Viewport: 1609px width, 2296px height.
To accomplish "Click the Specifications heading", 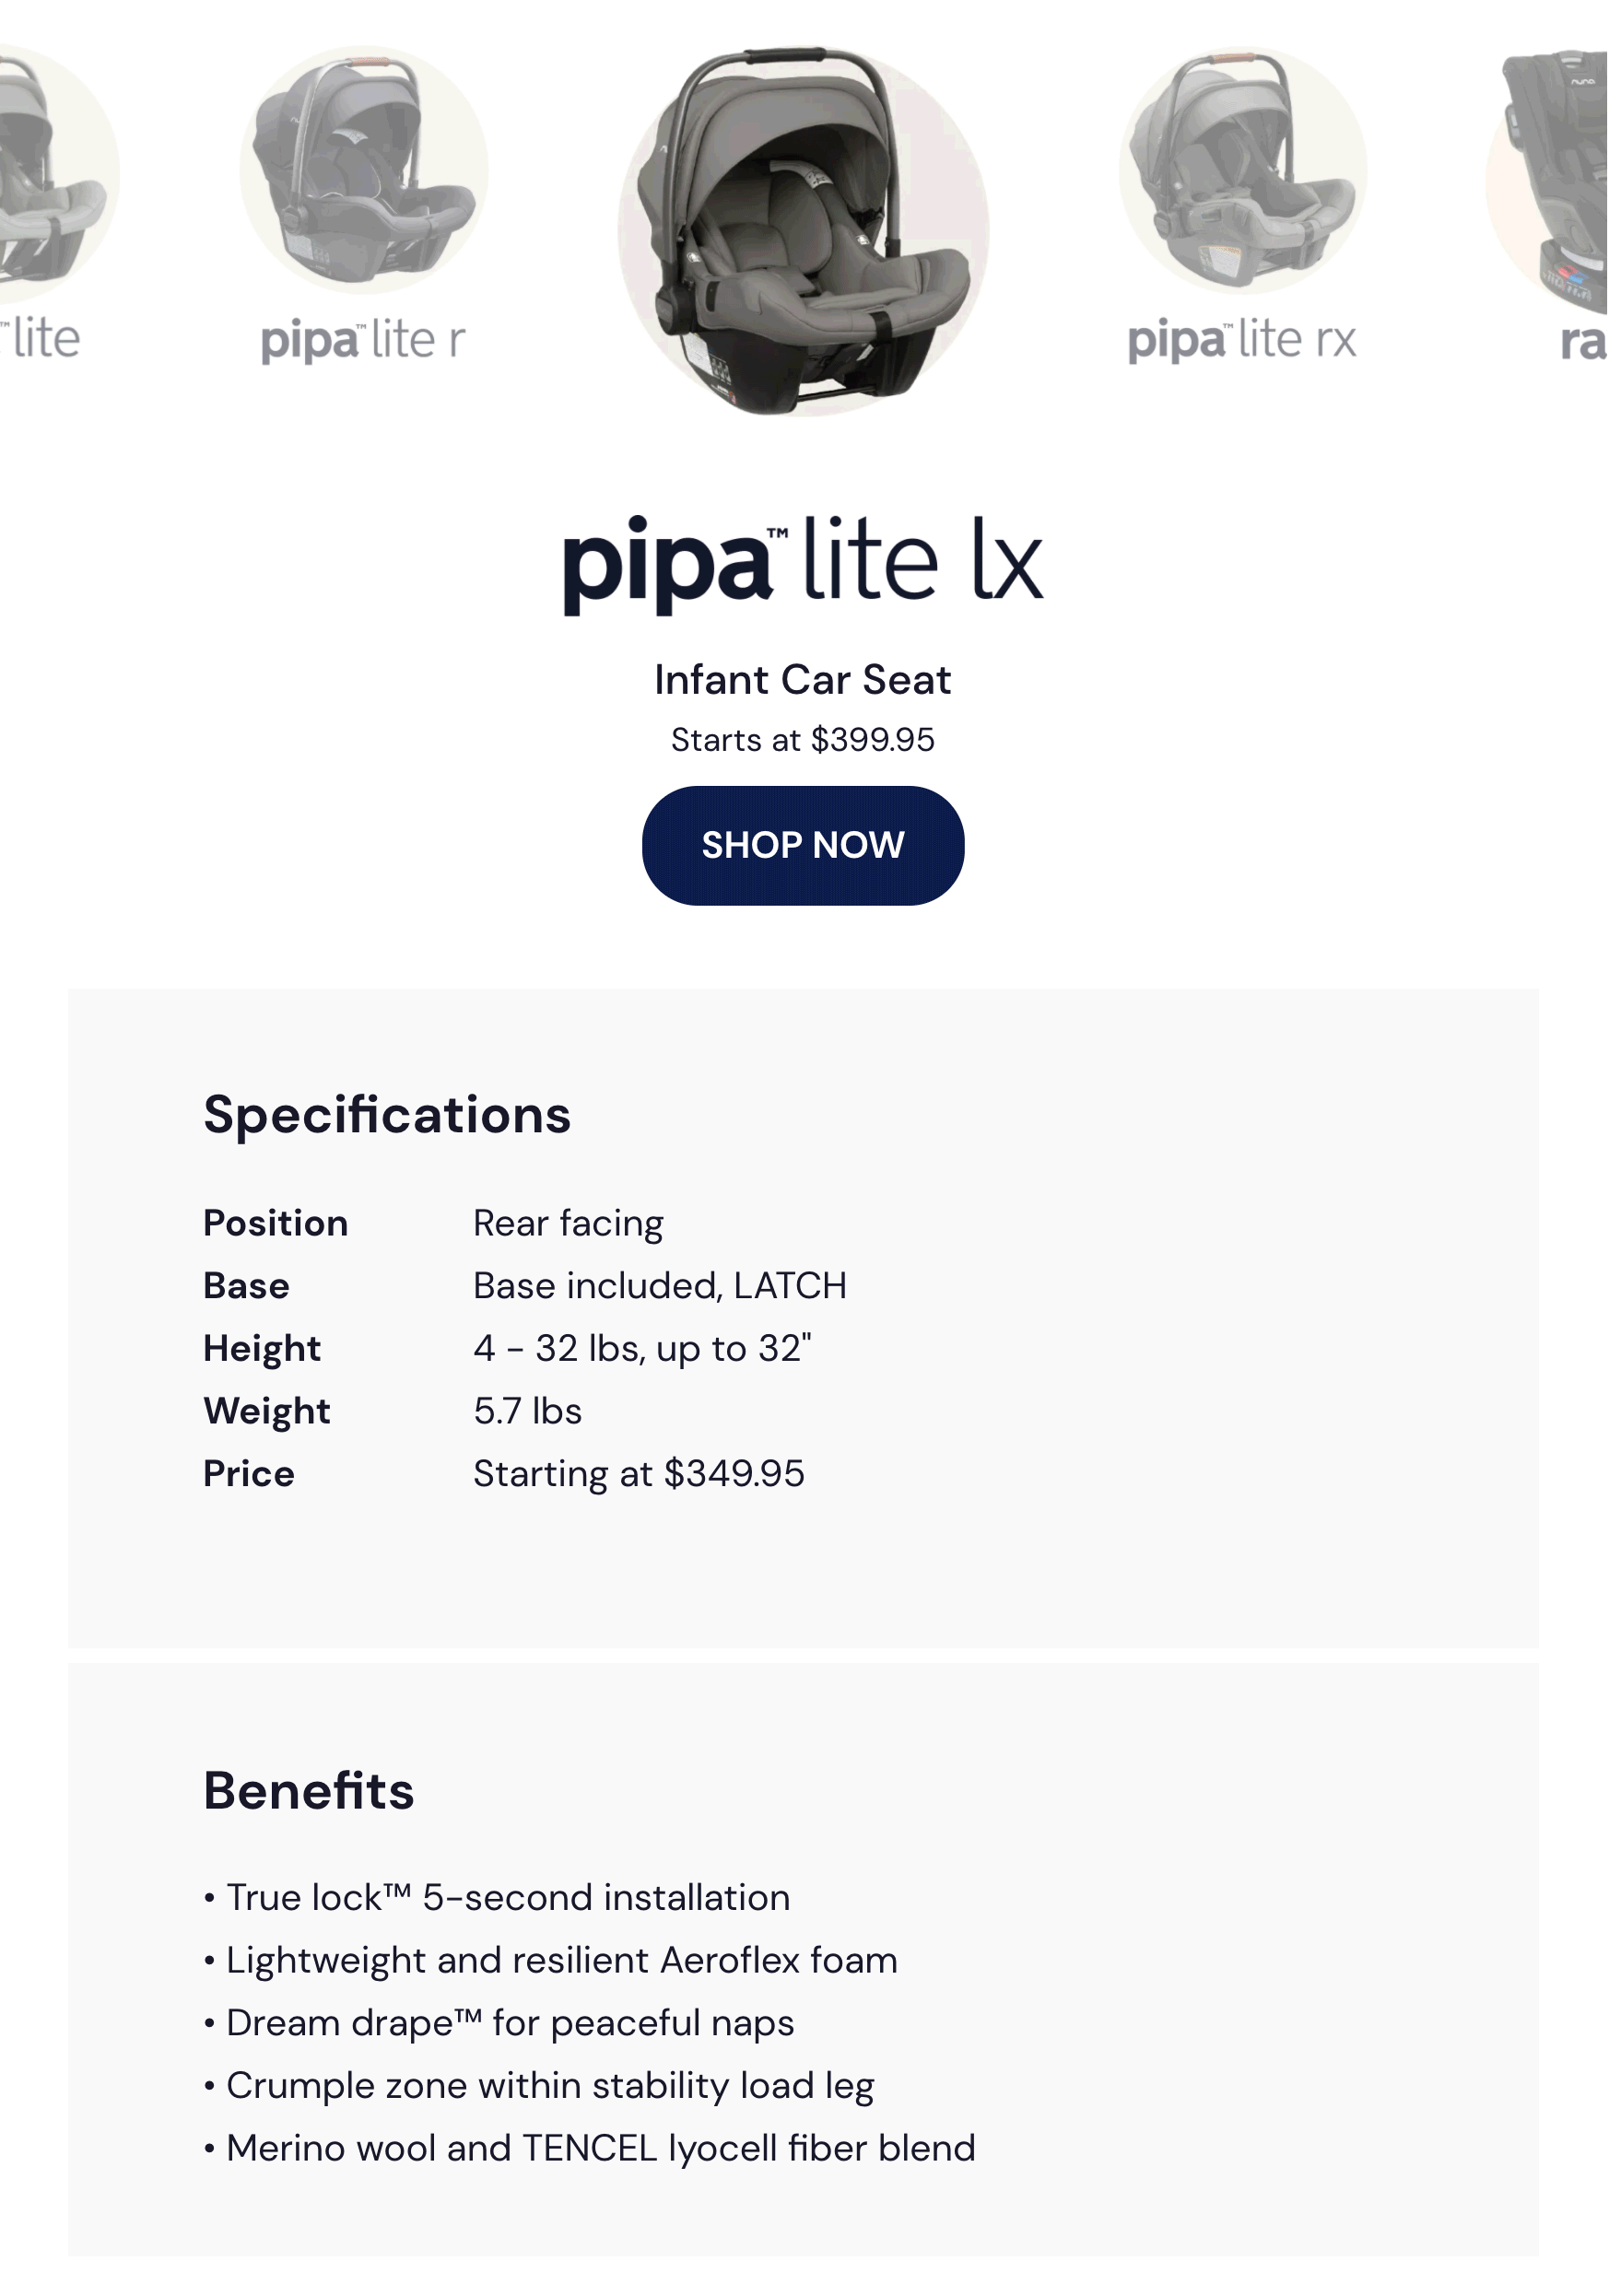I will click(387, 1114).
